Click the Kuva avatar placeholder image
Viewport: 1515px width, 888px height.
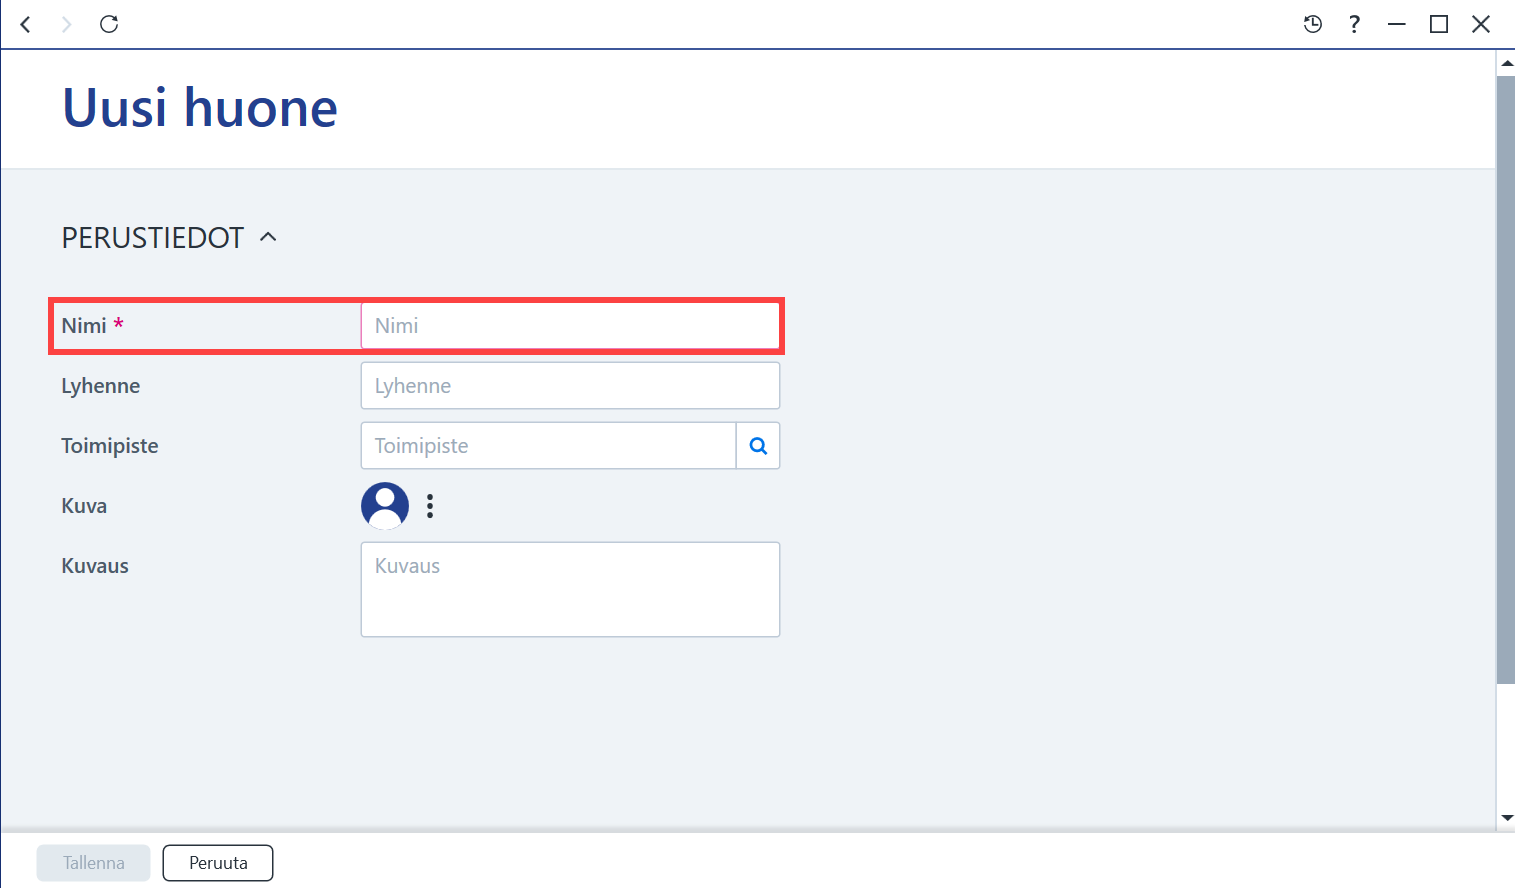(385, 506)
